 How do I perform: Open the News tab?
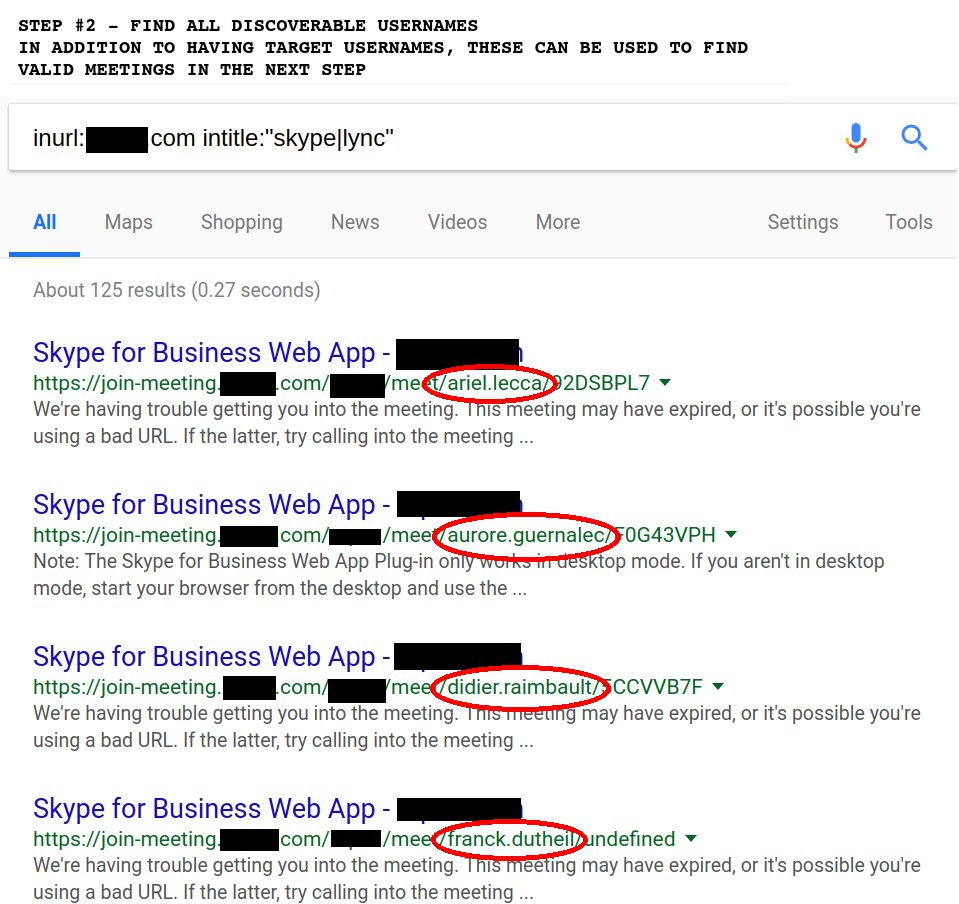(x=355, y=222)
